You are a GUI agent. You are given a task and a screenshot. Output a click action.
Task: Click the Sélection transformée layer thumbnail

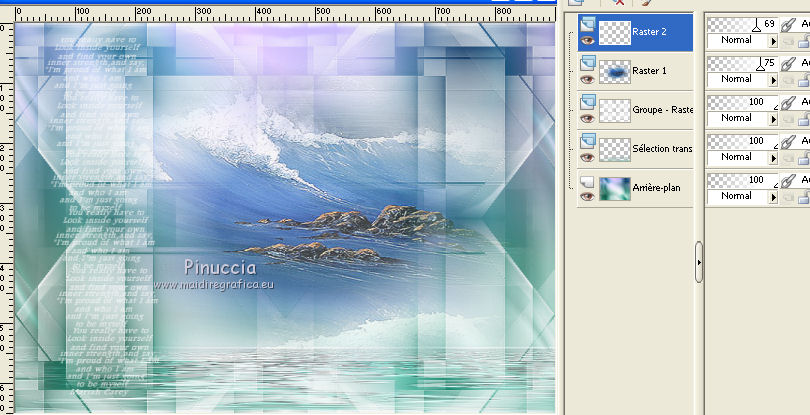pos(615,149)
